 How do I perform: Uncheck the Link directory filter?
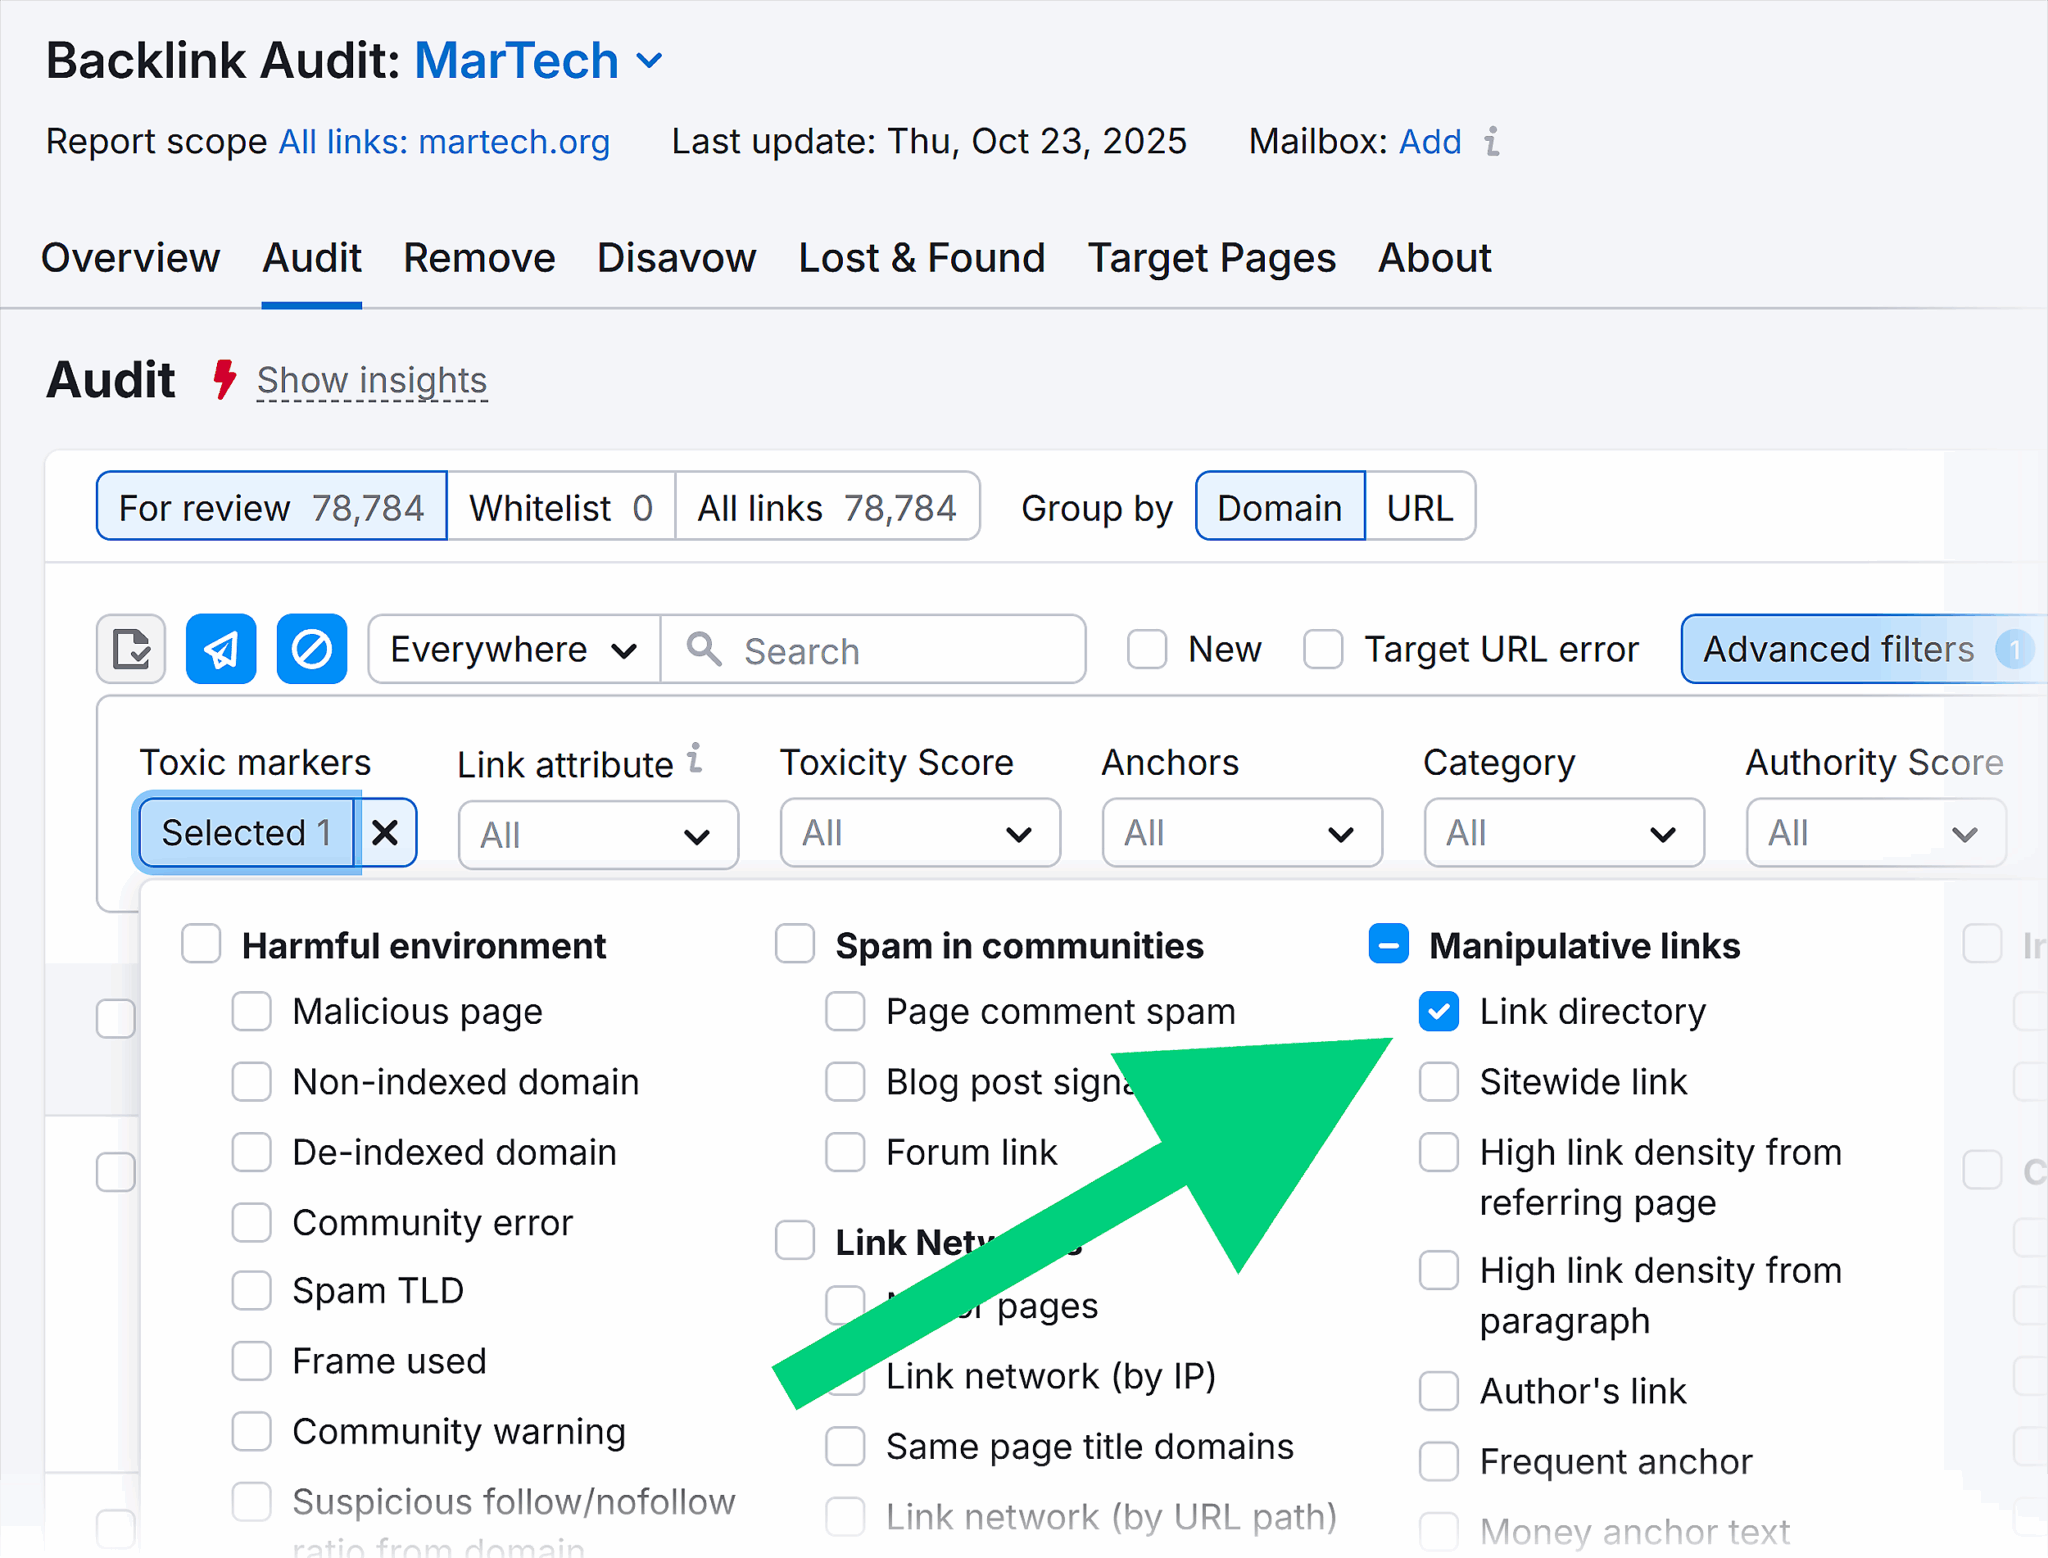coord(1438,1011)
